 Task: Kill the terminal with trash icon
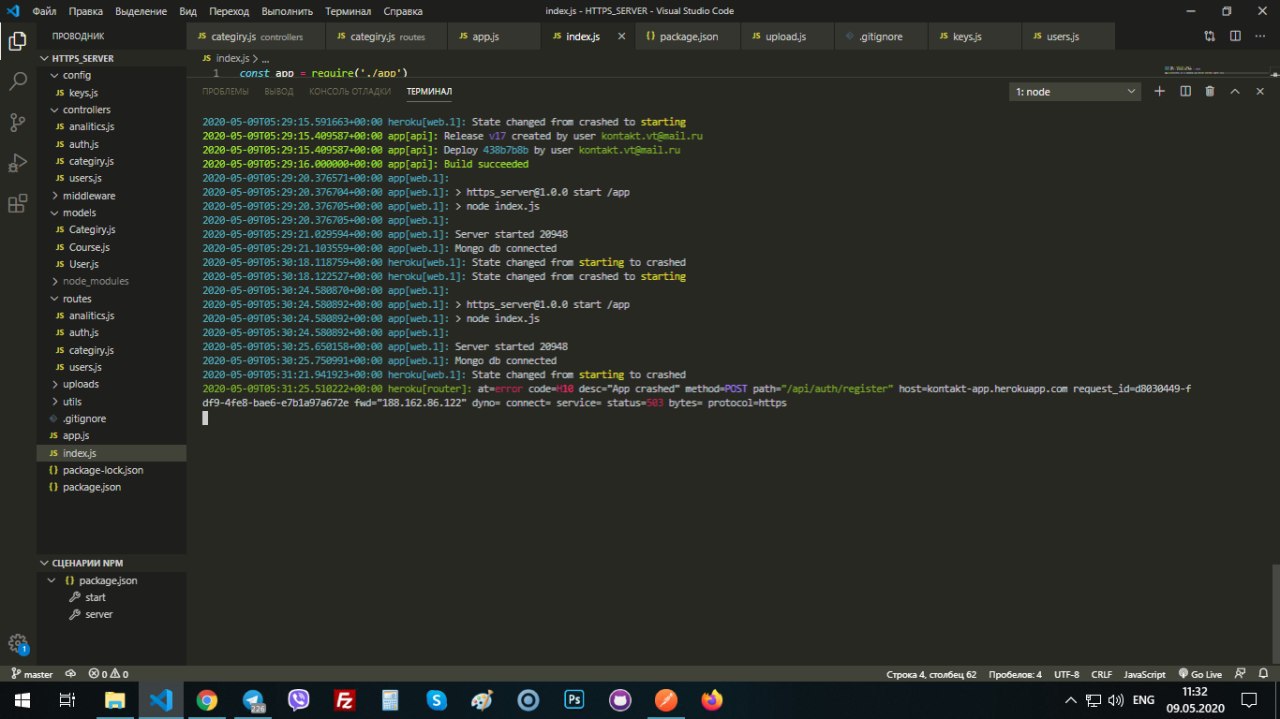click(x=1210, y=91)
